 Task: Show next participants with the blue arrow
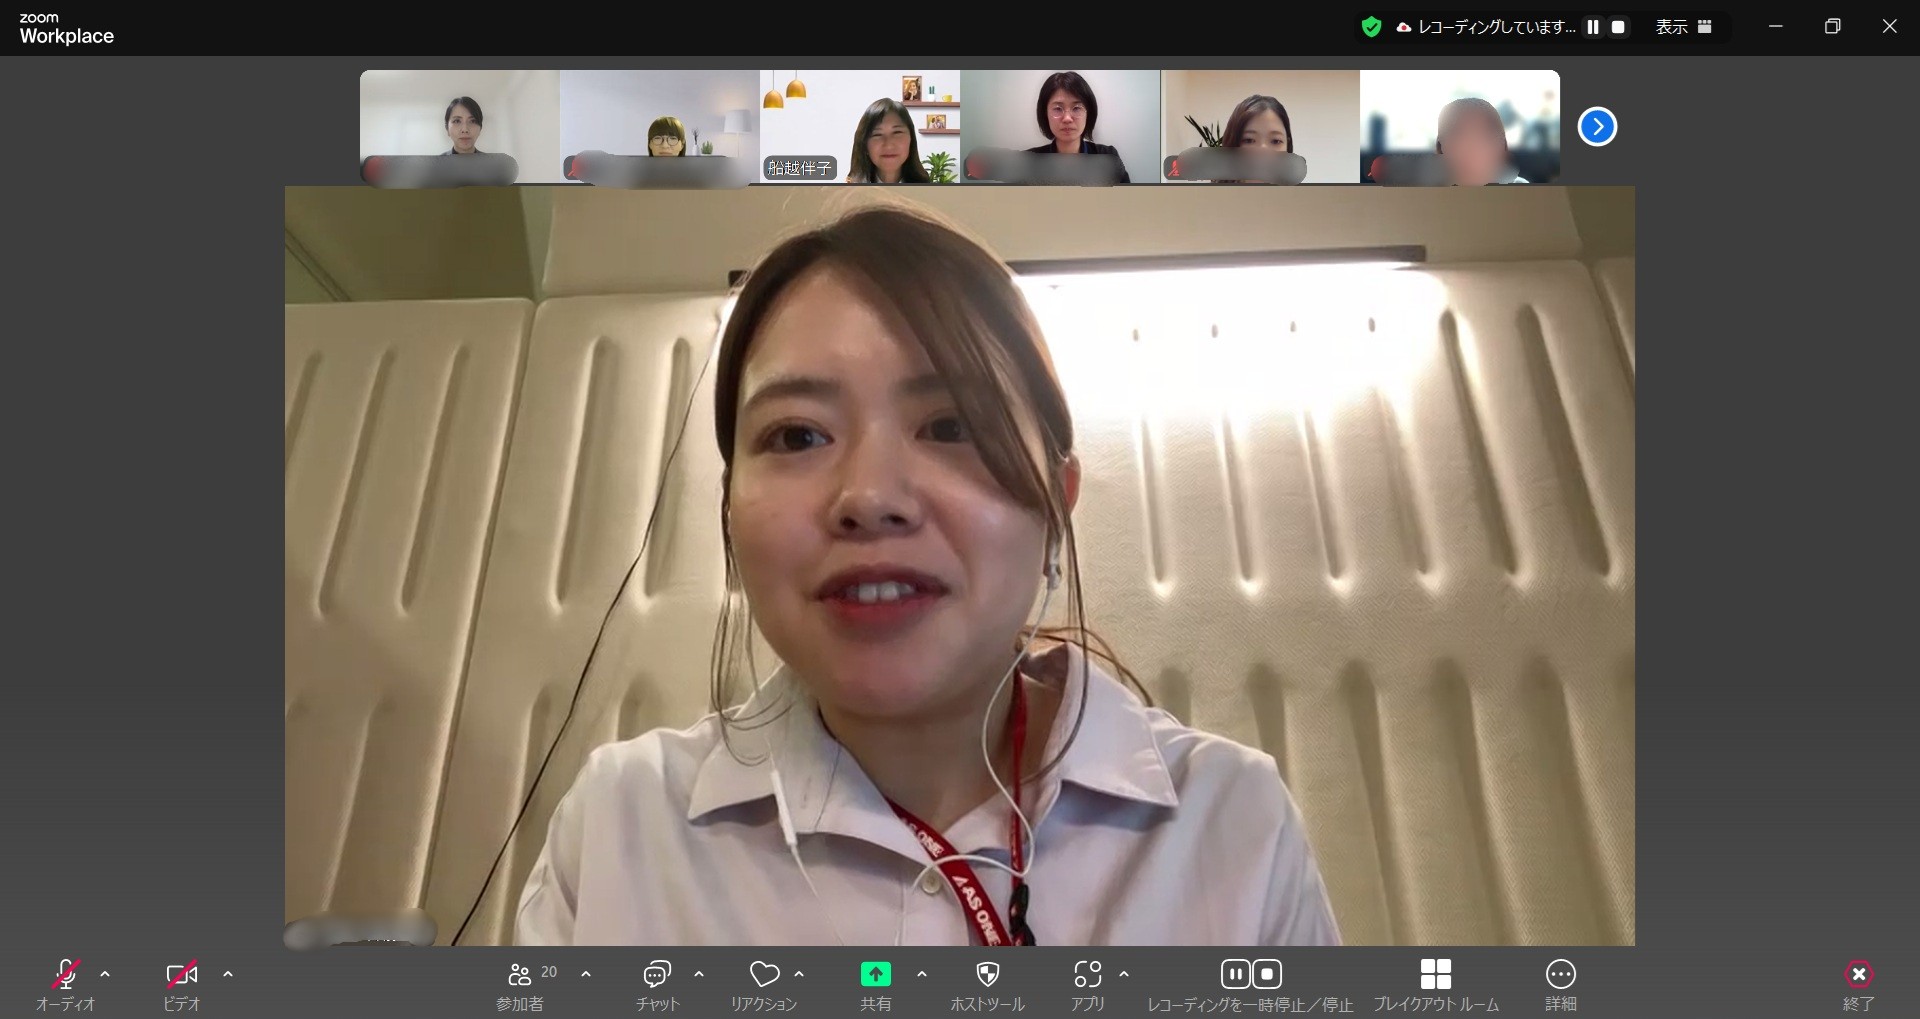(x=1597, y=127)
